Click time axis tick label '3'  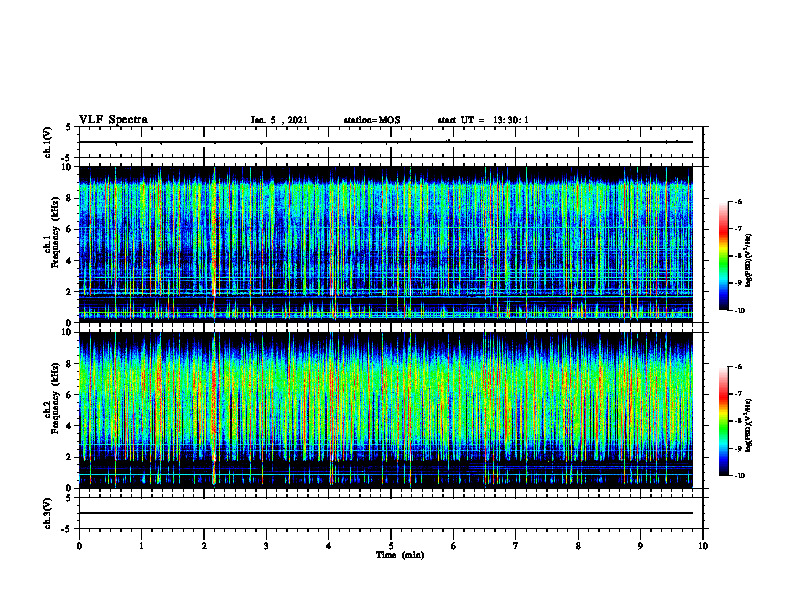point(266,546)
